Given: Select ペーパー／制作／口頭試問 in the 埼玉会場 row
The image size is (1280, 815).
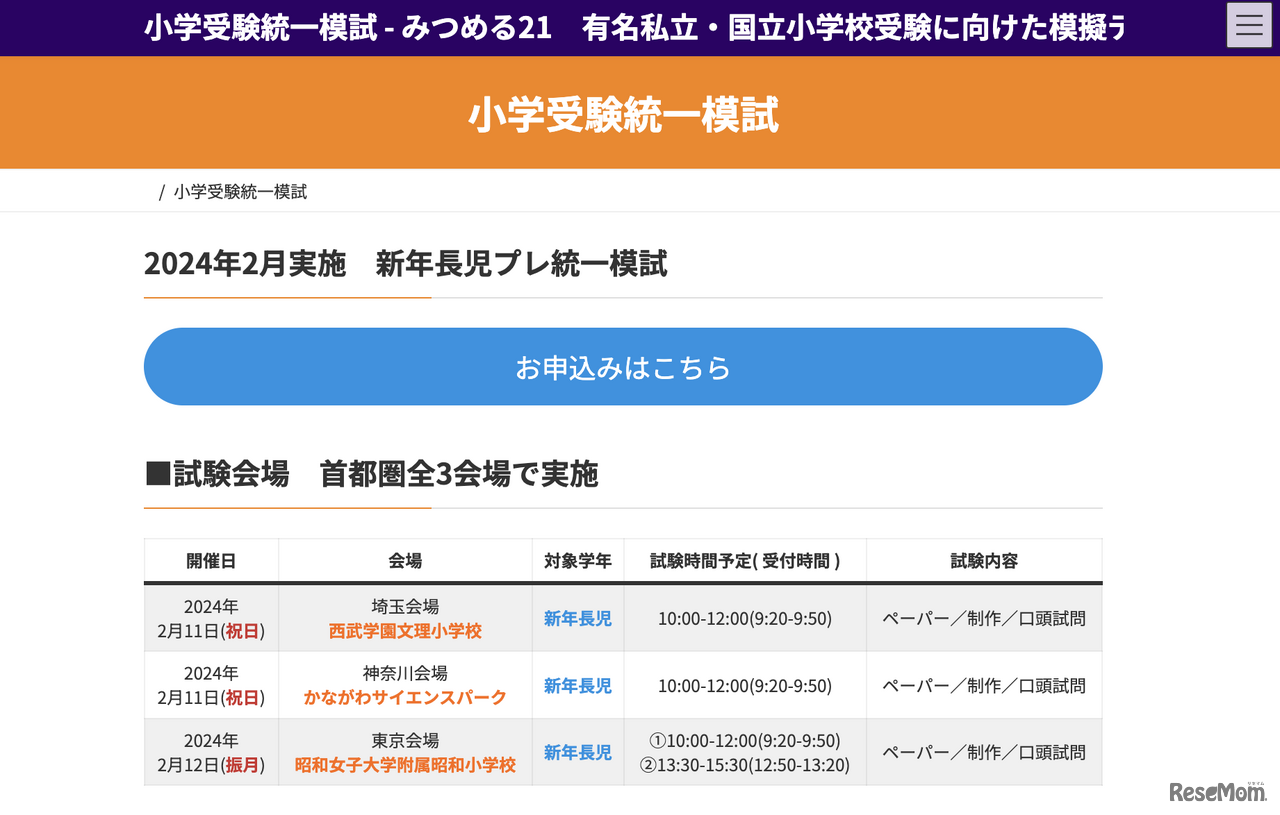Looking at the screenshot, I should pyautogui.click(x=984, y=619).
